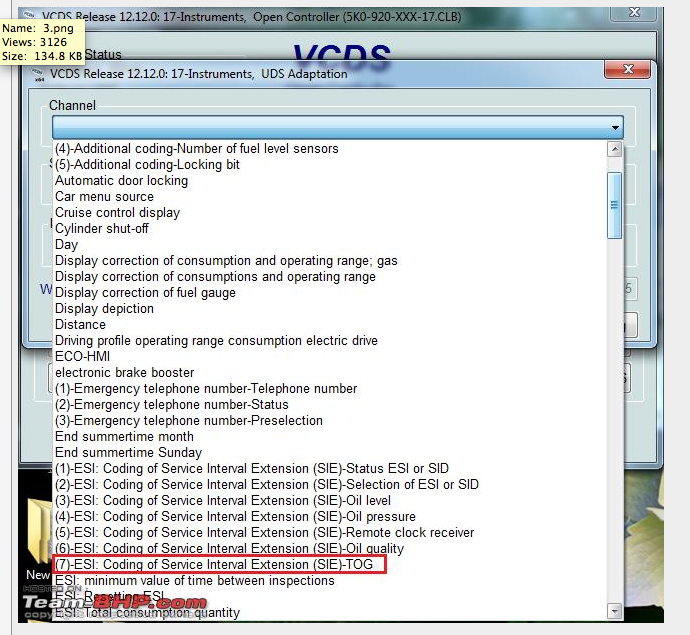690x635 pixels.
Task: Click the channel list scroll down arrow
Action: [614, 610]
